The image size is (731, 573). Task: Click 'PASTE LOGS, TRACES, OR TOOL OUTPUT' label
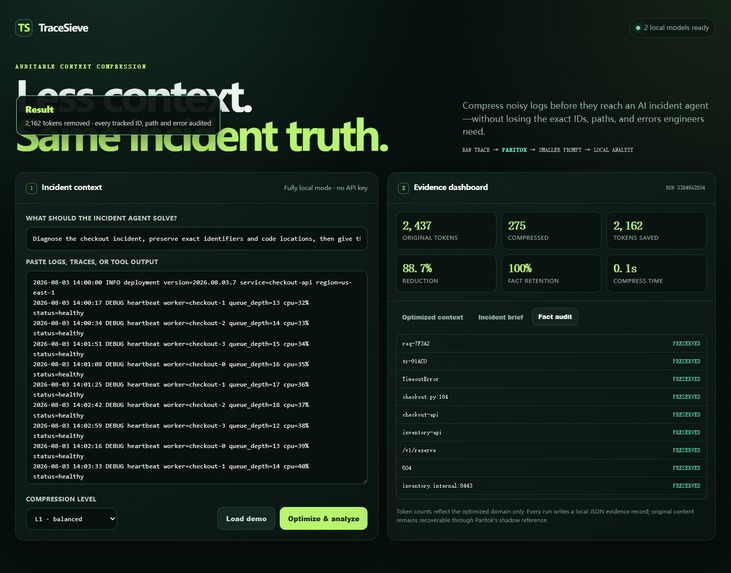(x=92, y=262)
